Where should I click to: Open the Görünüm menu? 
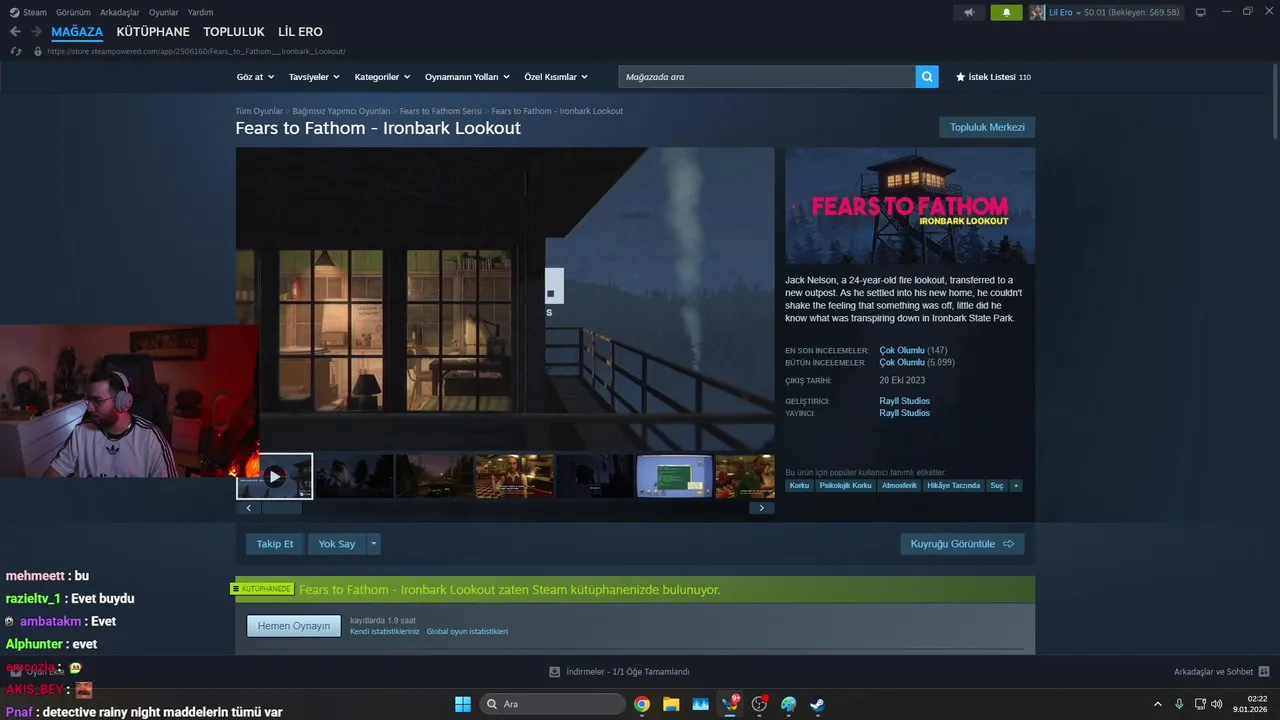pos(73,12)
